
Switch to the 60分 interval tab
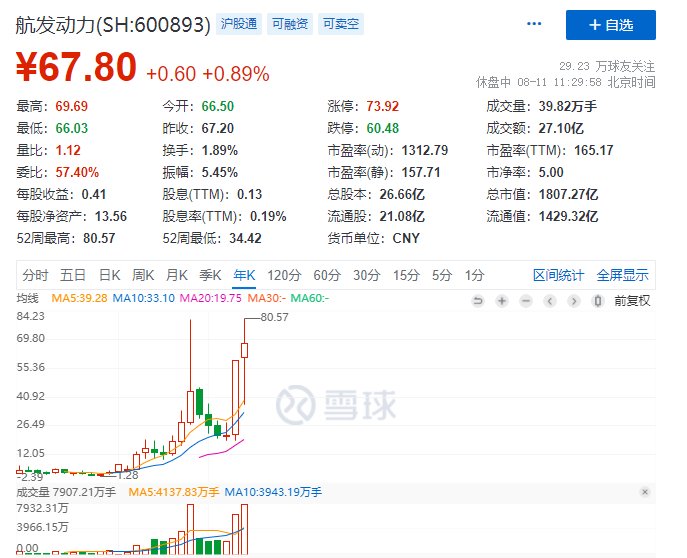pos(327,275)
